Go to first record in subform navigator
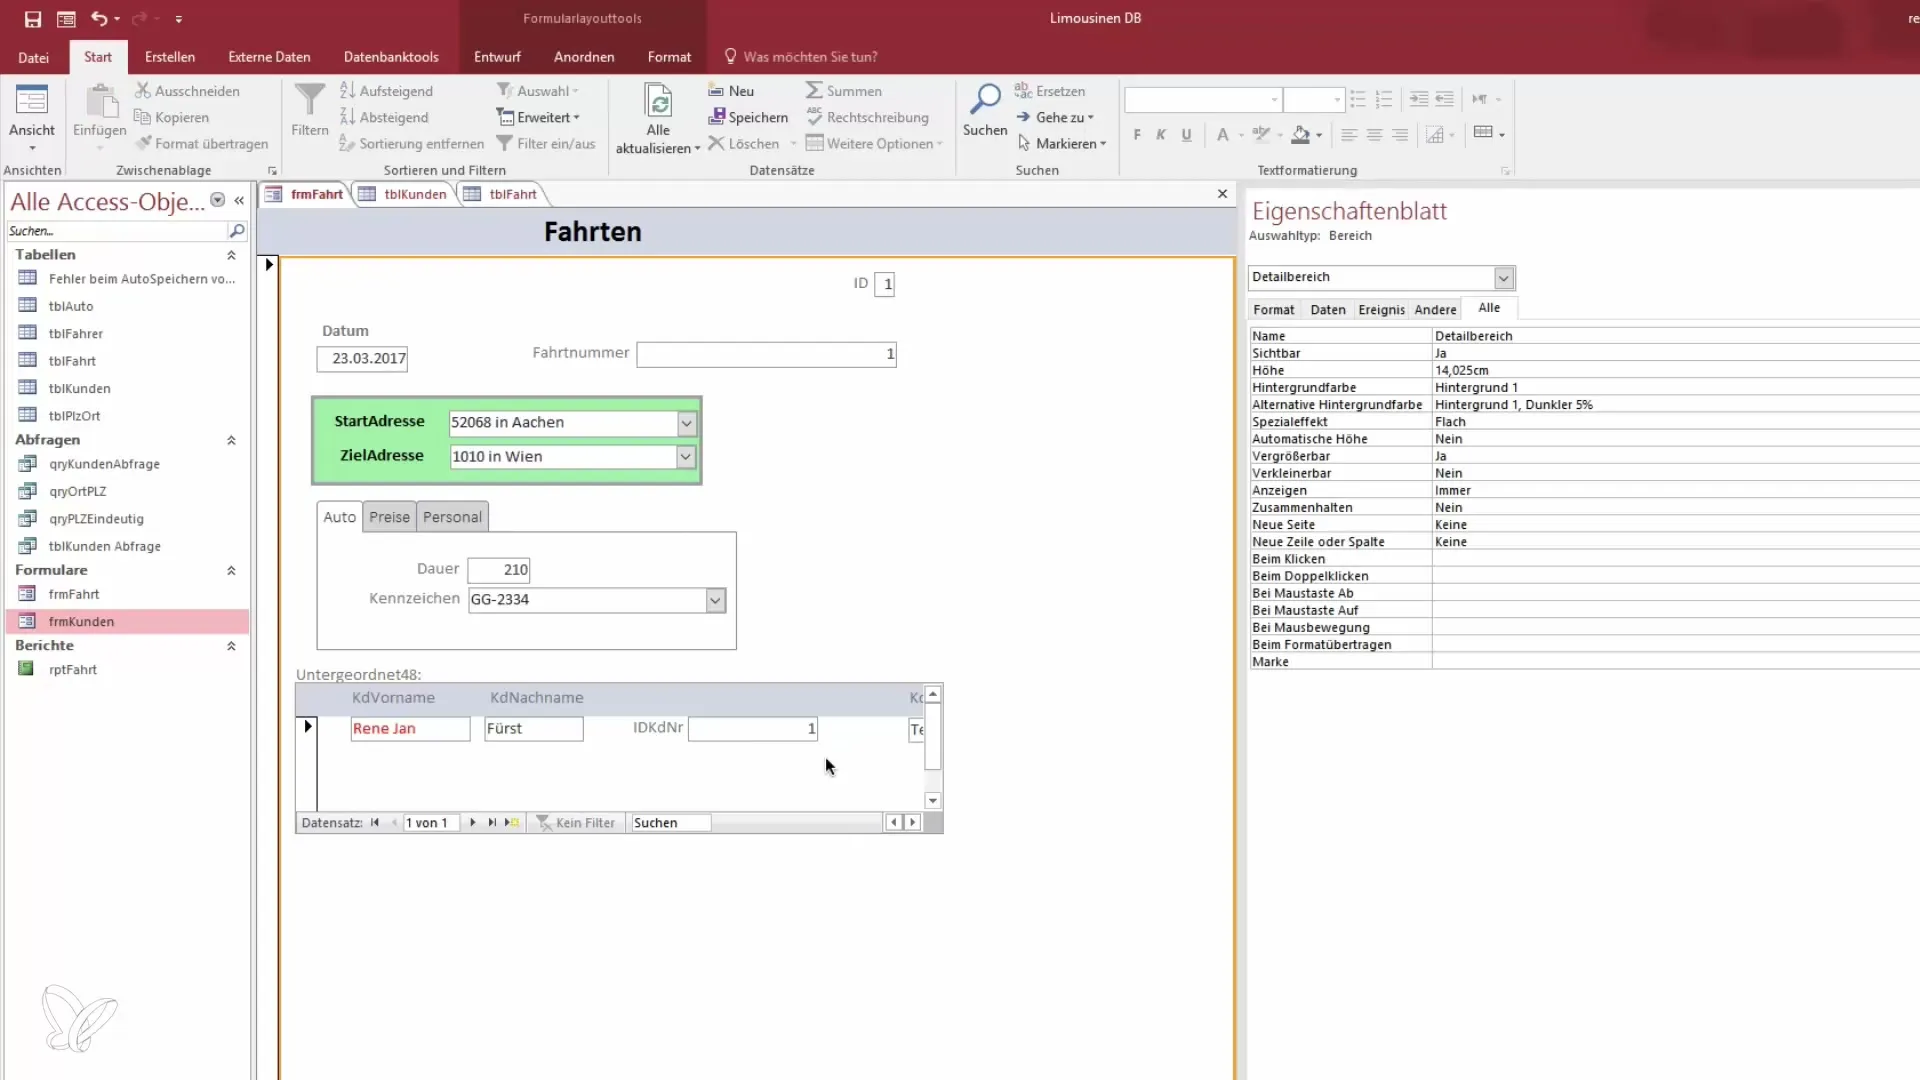Viewport: 1920px width, 1080px height. point(375,823)
